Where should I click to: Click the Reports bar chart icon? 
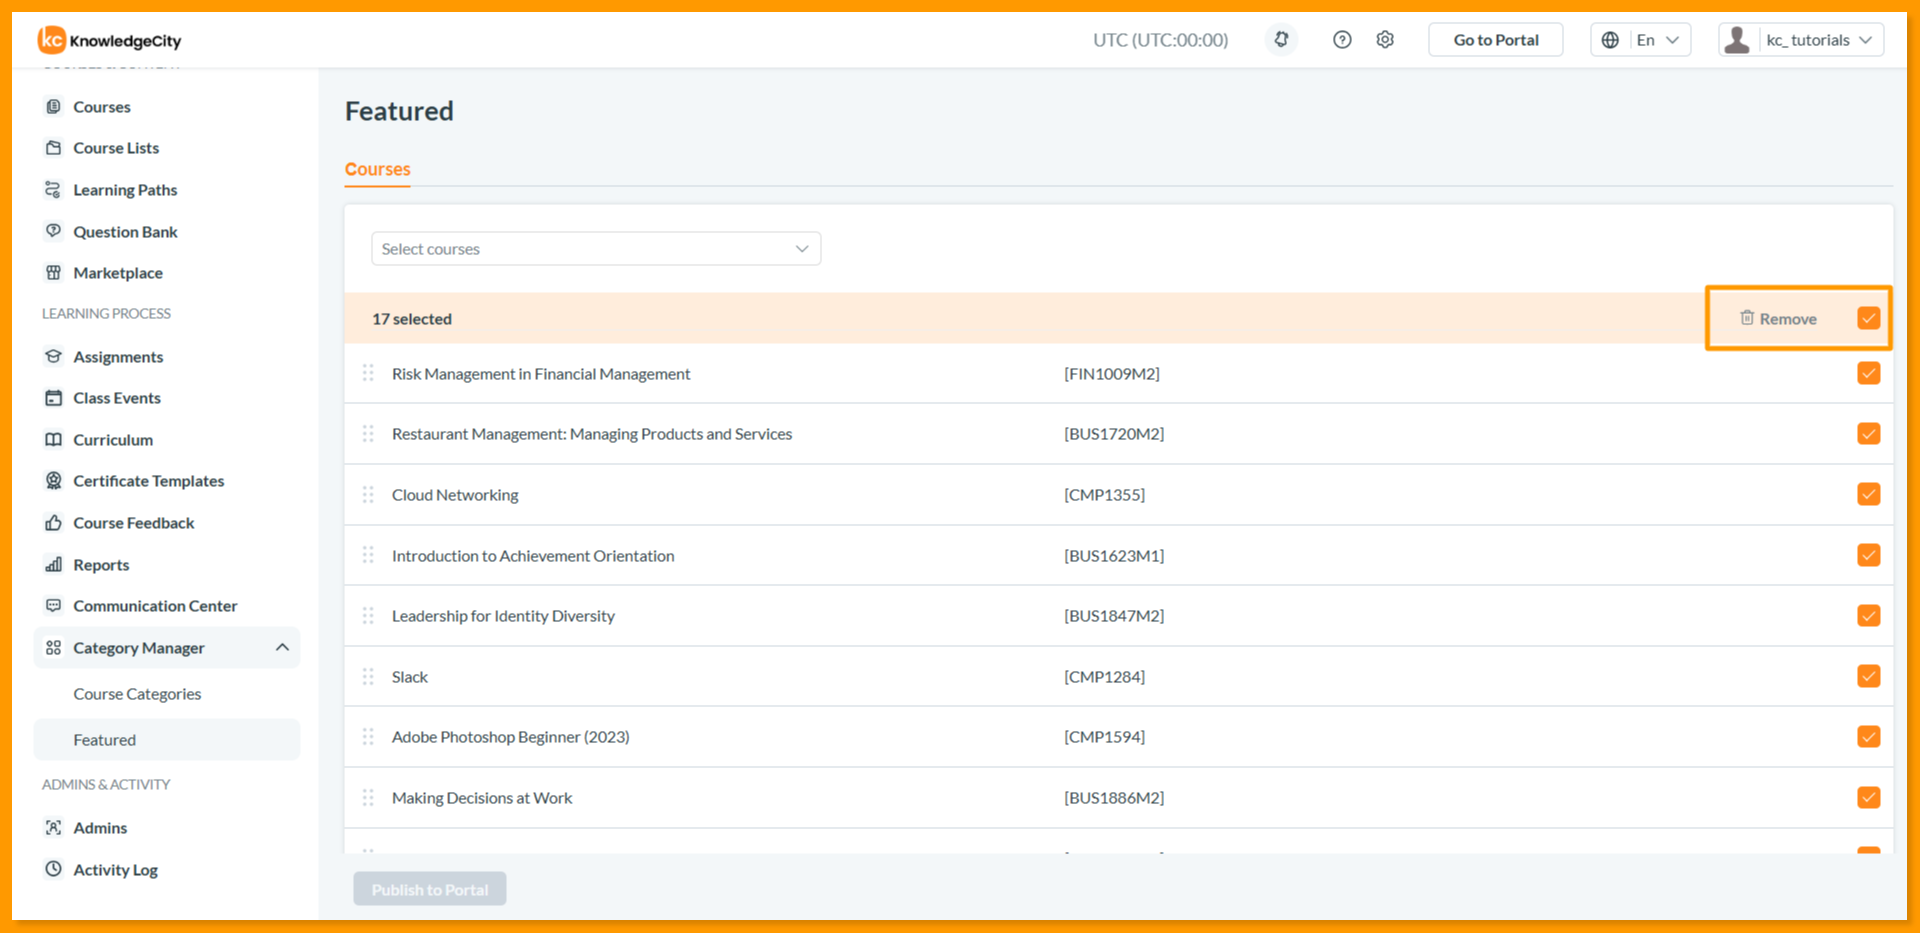(54, 564)
